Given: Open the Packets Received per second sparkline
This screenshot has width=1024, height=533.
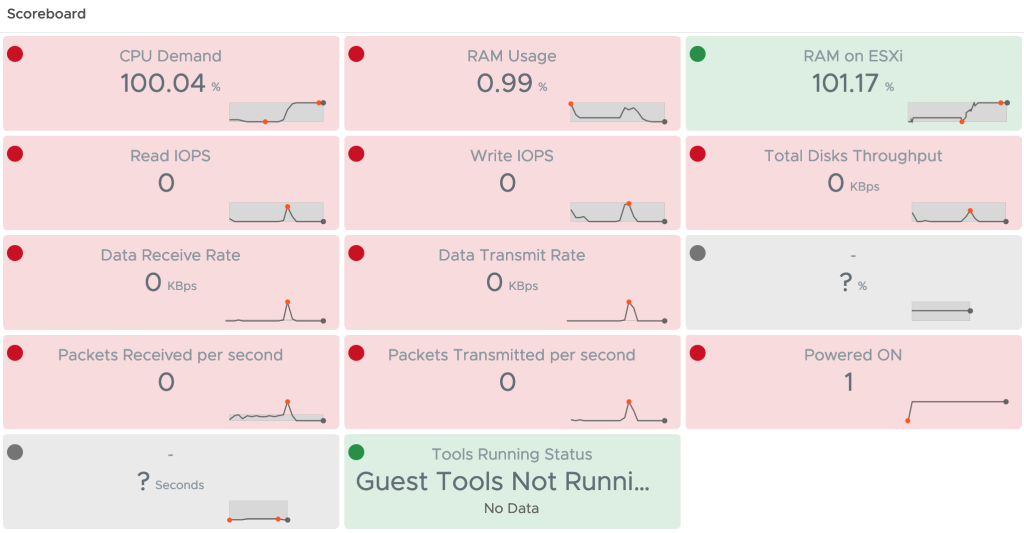Looking at the screenshot, I should (x=277, y=412).
